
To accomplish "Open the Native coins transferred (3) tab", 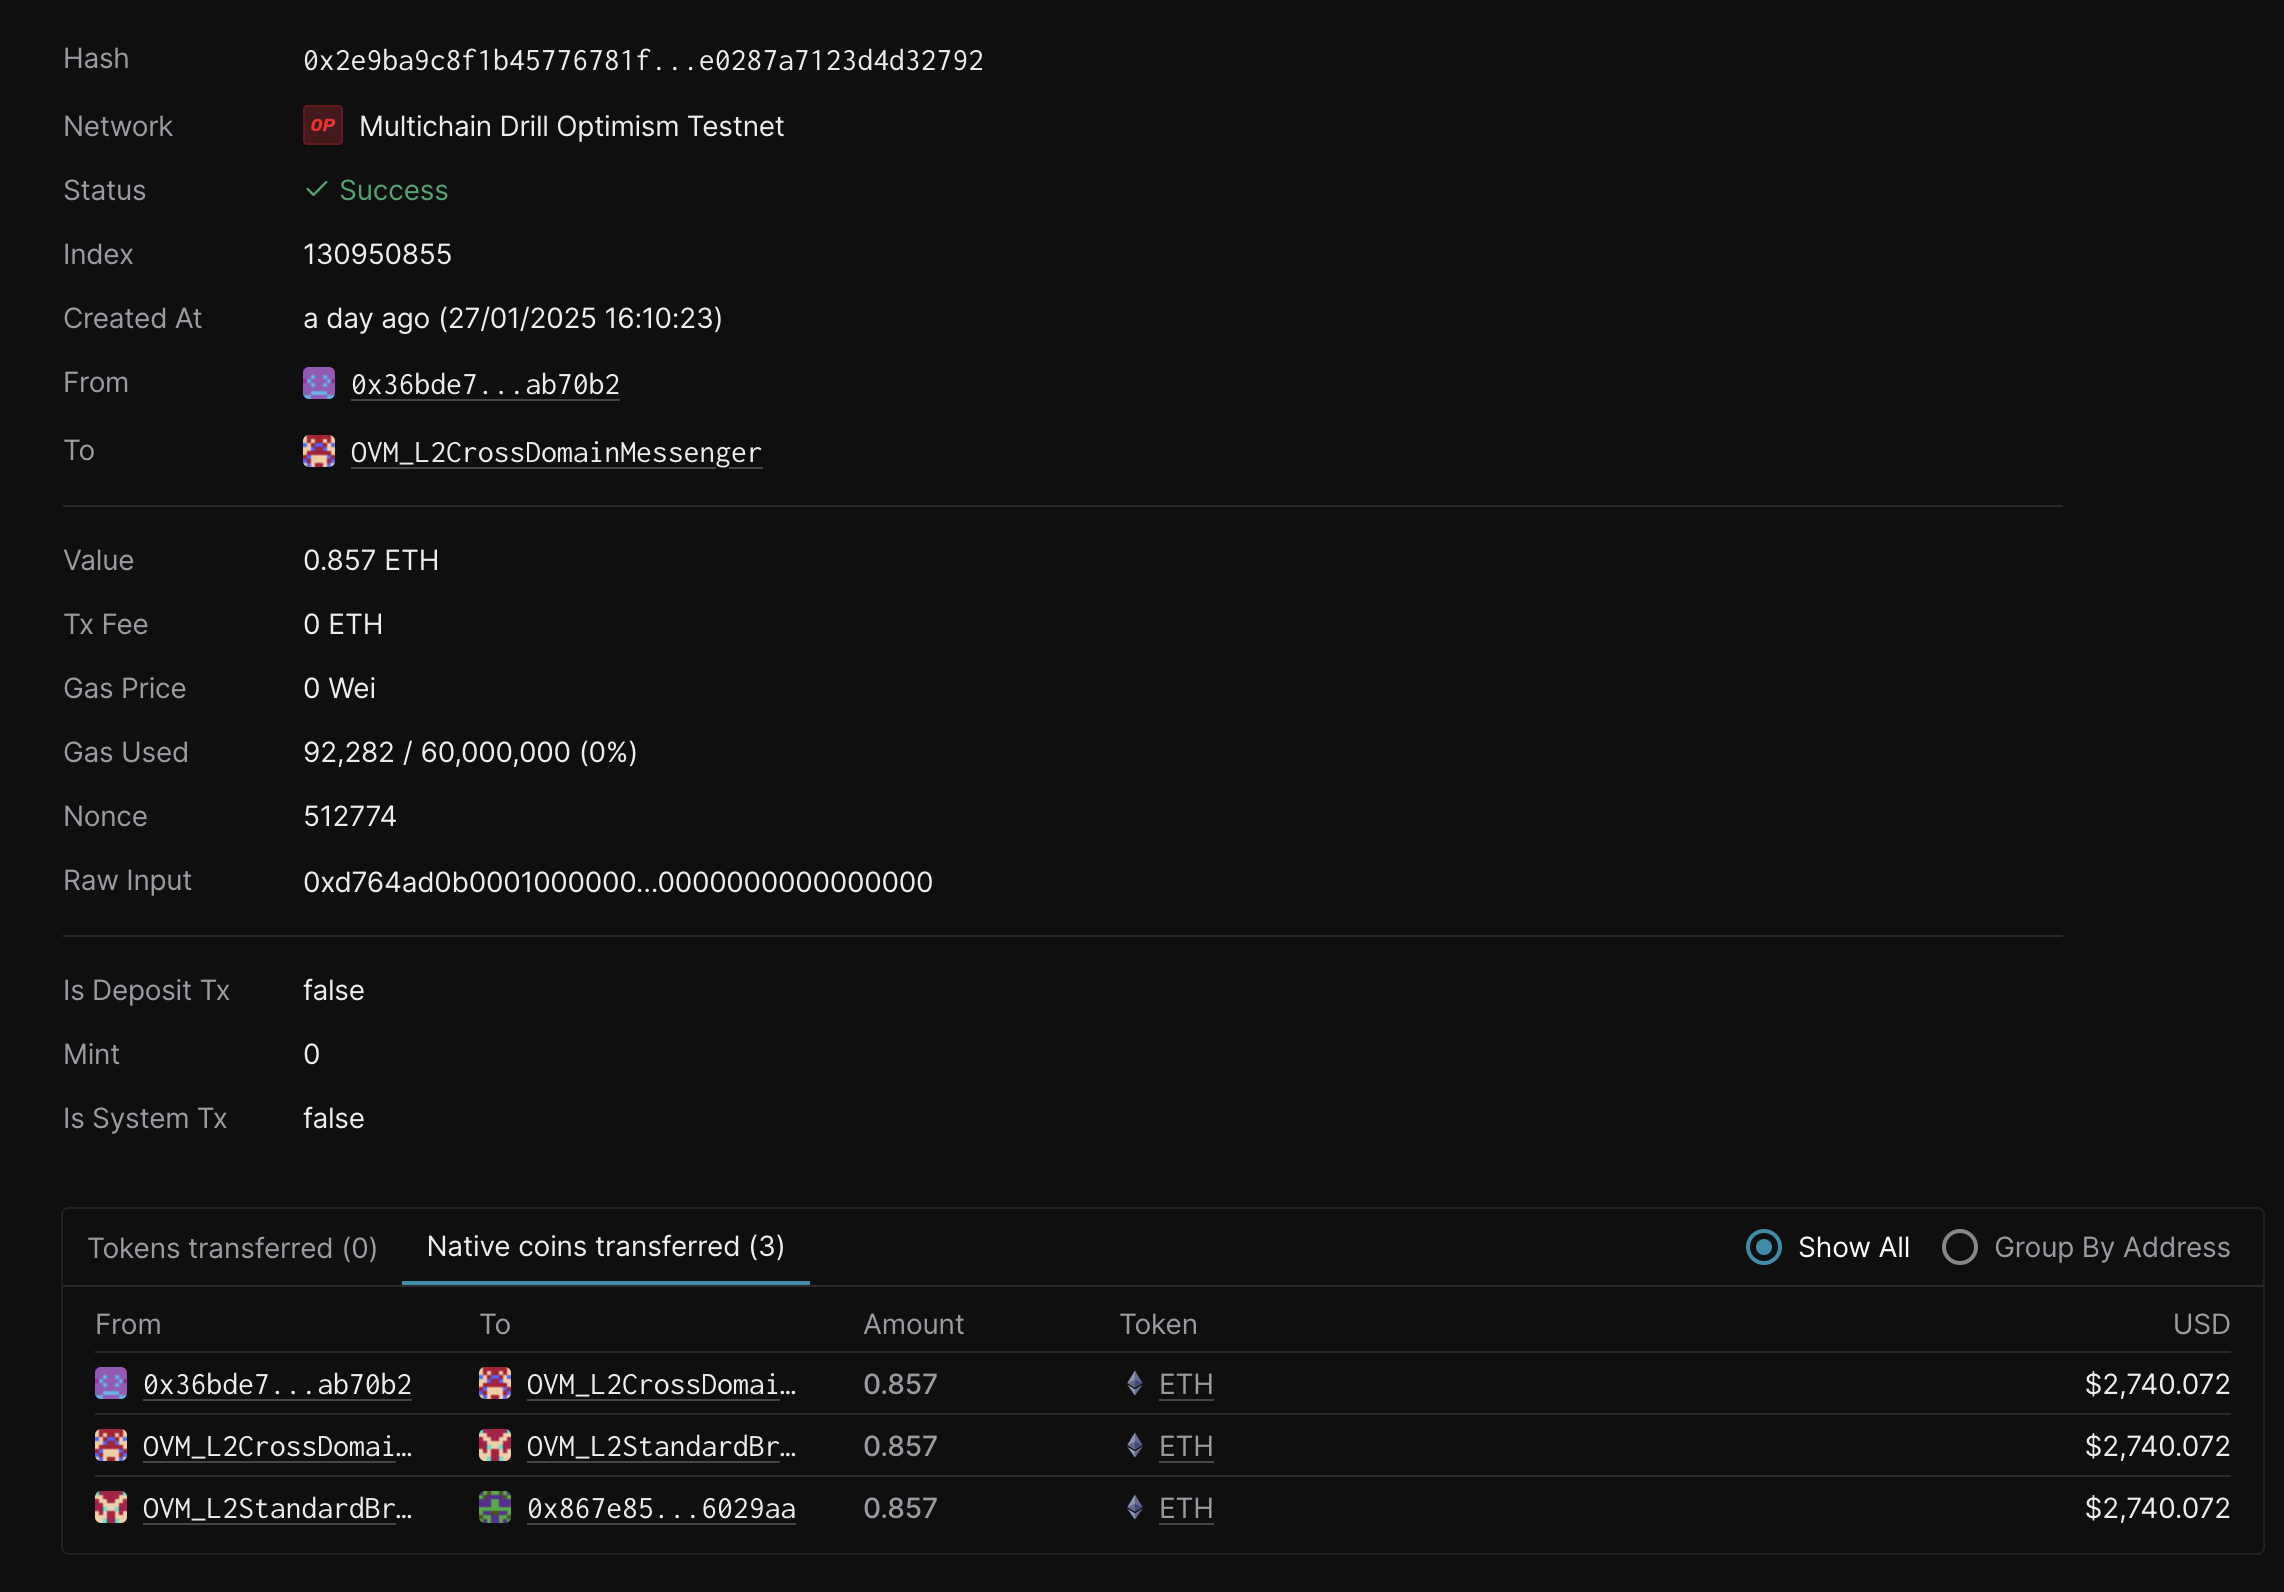I will point(605,1246).
